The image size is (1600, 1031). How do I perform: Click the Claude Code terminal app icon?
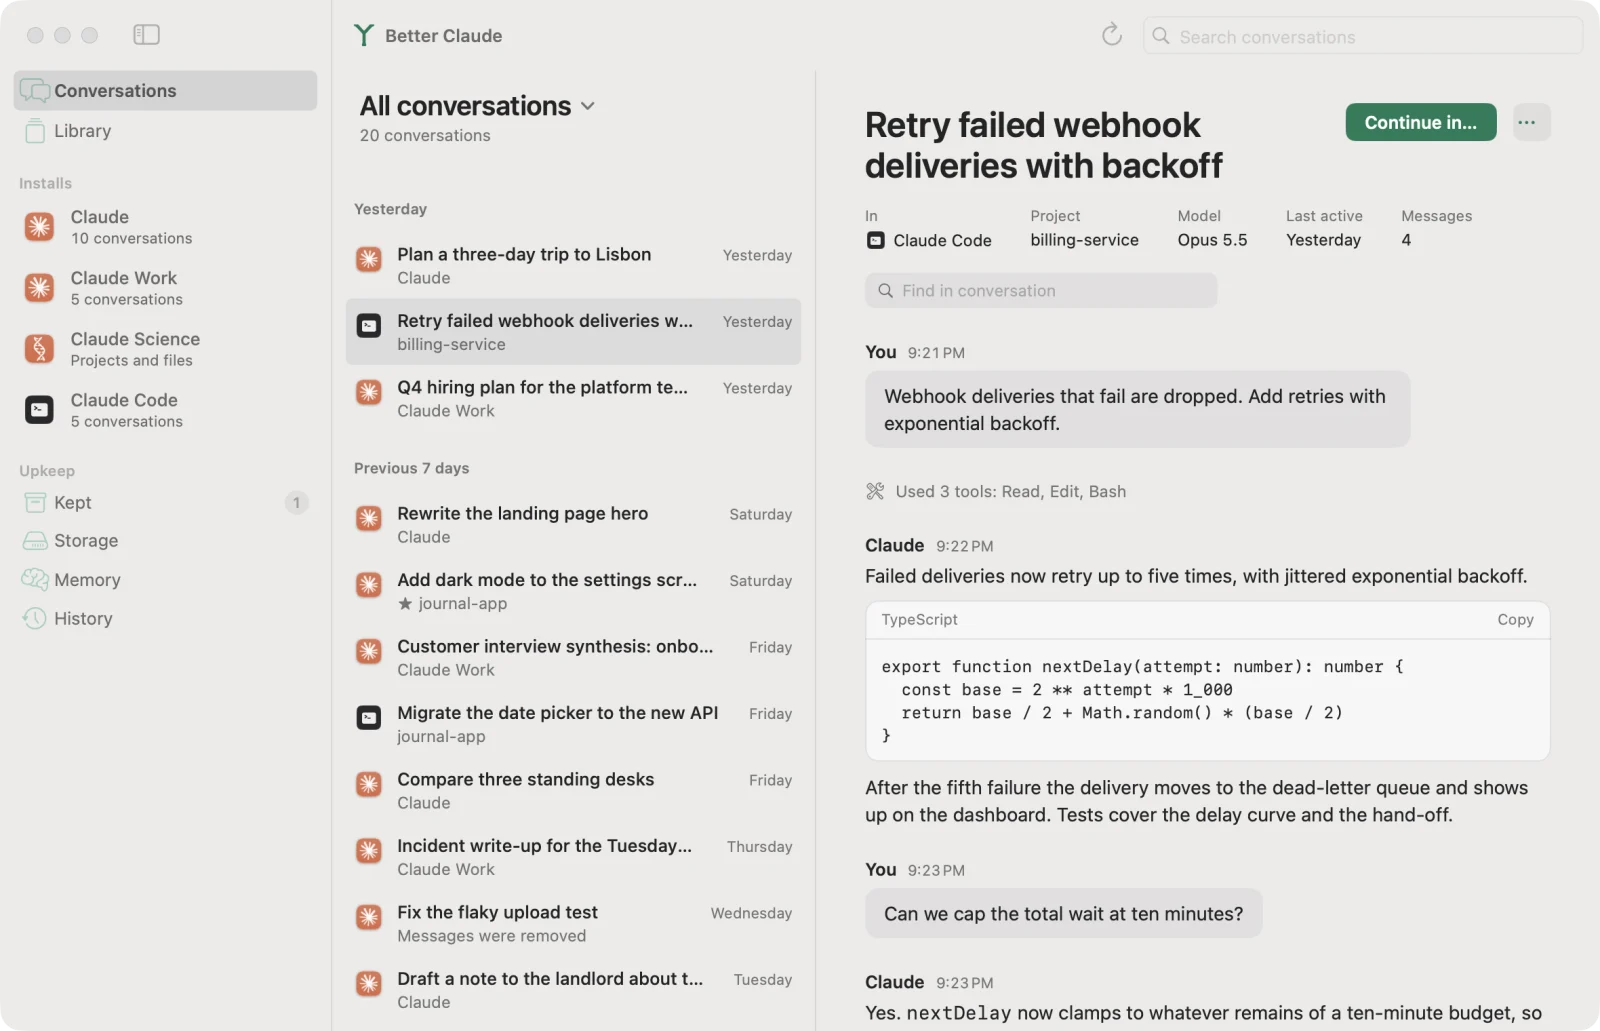tap(39, 410)
